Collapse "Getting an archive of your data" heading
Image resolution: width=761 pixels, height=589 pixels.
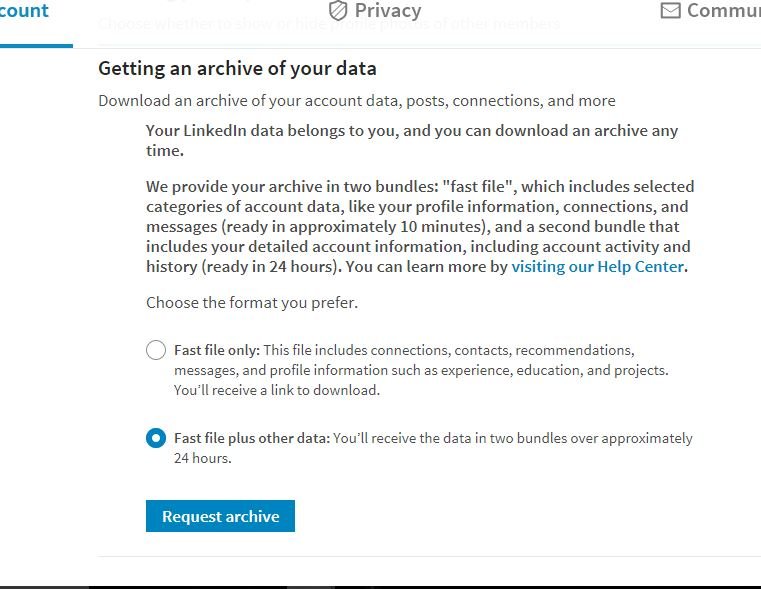coord(237,68)
